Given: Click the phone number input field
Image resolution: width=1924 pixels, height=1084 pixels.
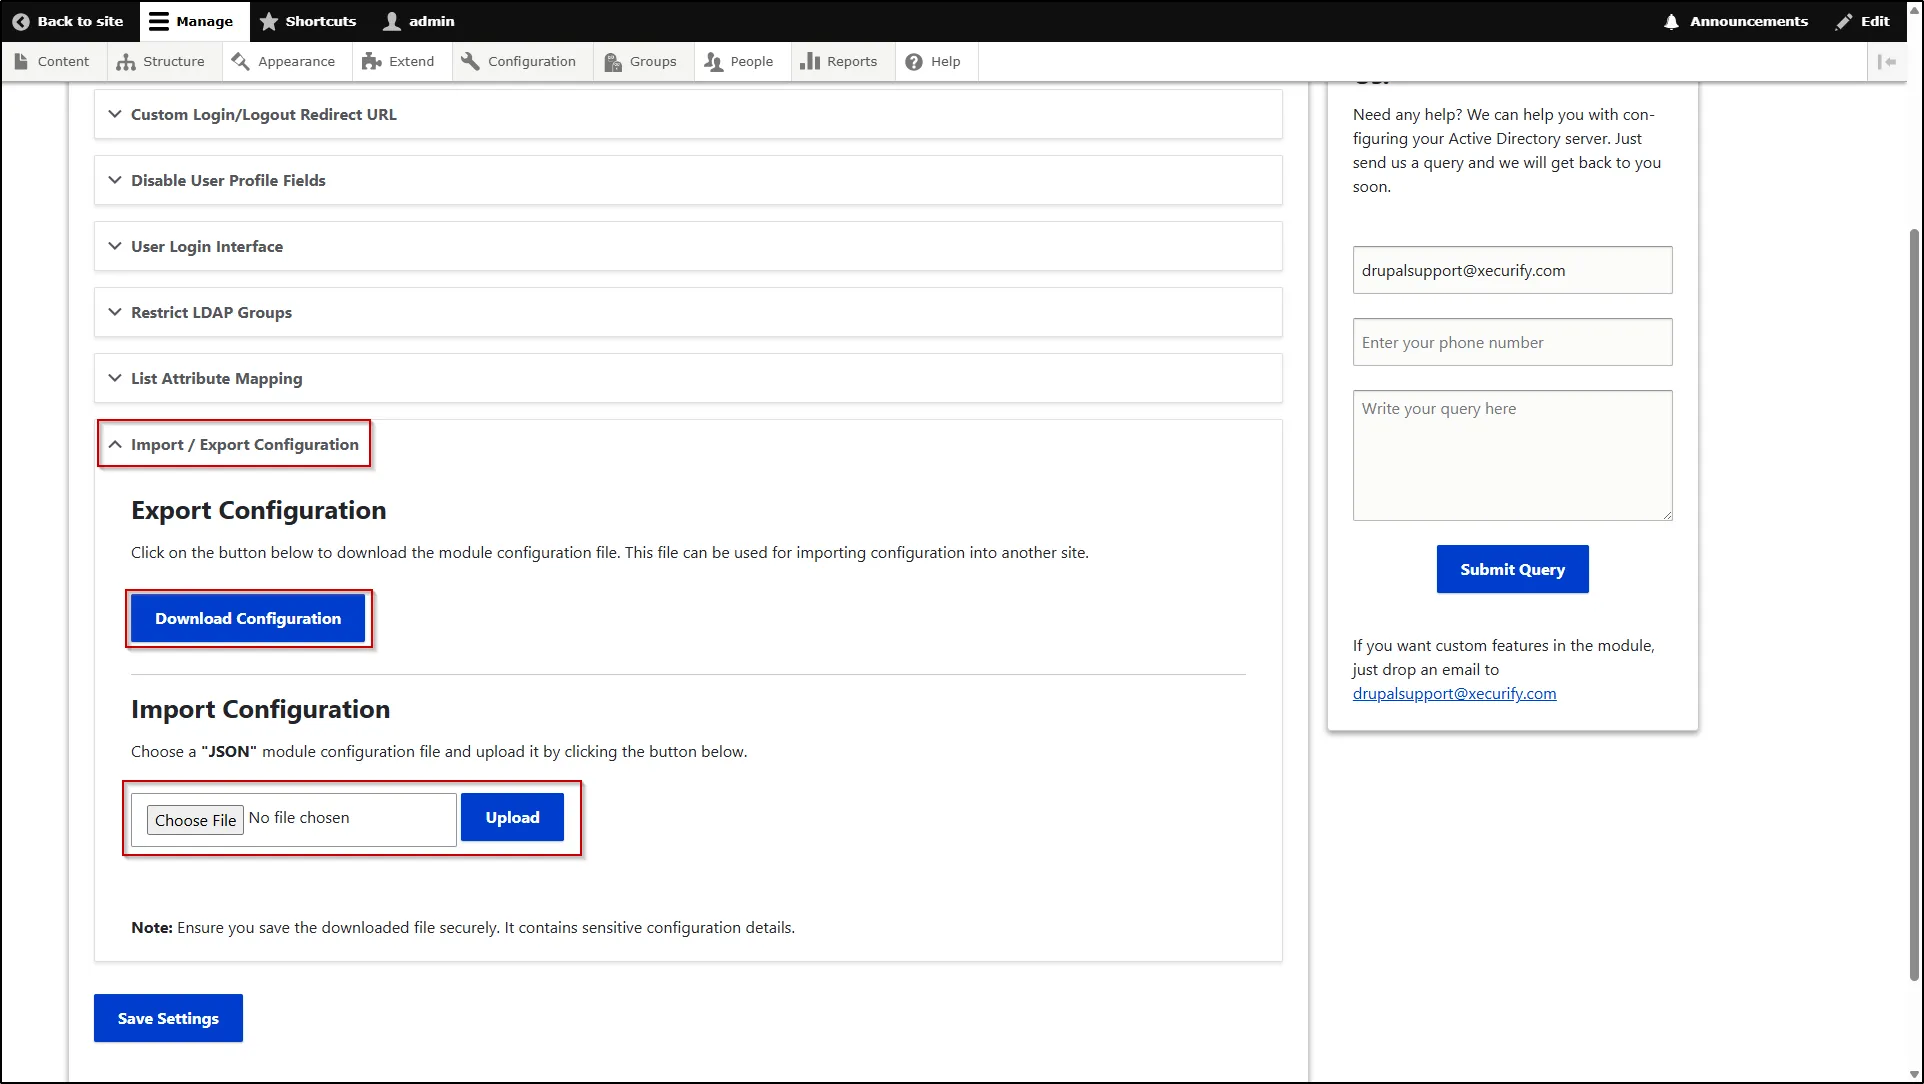Looking at the screenshot, I should [x=1511, y=342].
